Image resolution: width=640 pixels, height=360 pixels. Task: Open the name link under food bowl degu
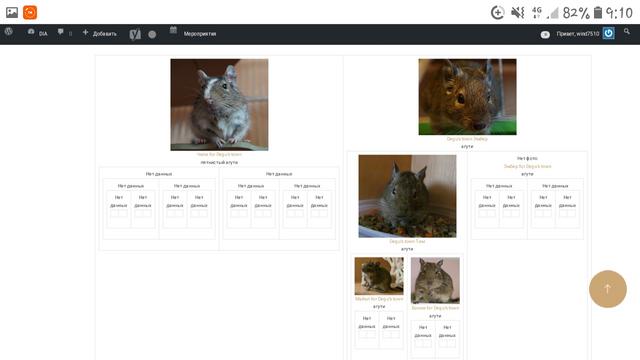[407, 241]
